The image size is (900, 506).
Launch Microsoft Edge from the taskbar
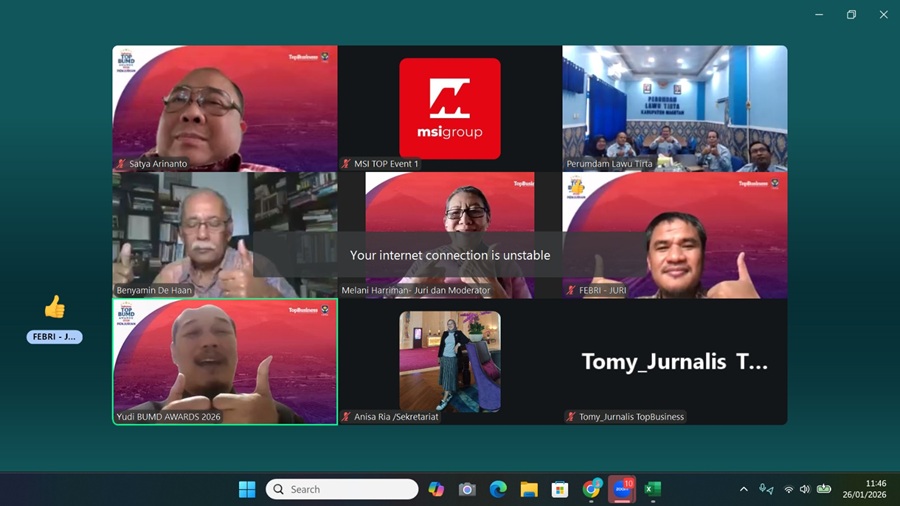tap(498, 489)
